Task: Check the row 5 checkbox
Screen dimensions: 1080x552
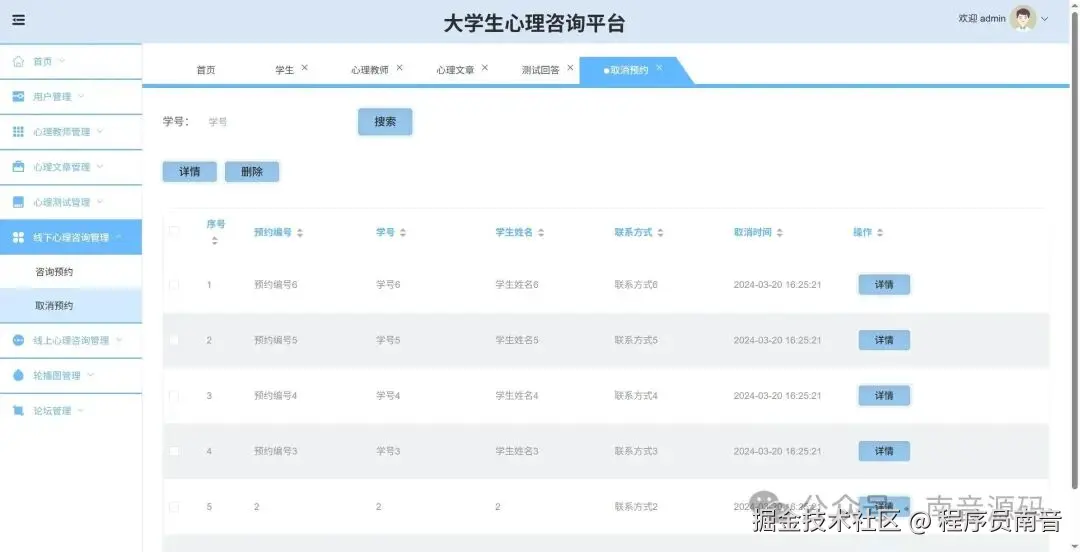Action: click(174, 507)
